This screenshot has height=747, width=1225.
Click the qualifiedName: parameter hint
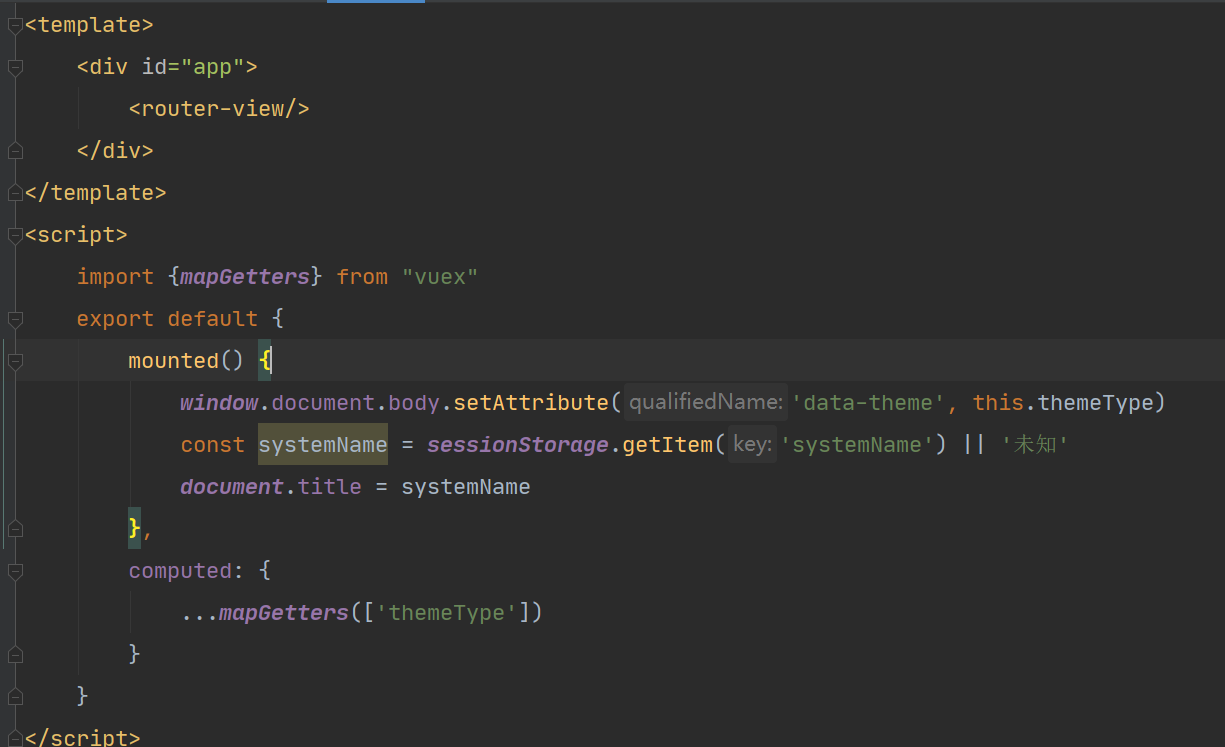point(706,403)
